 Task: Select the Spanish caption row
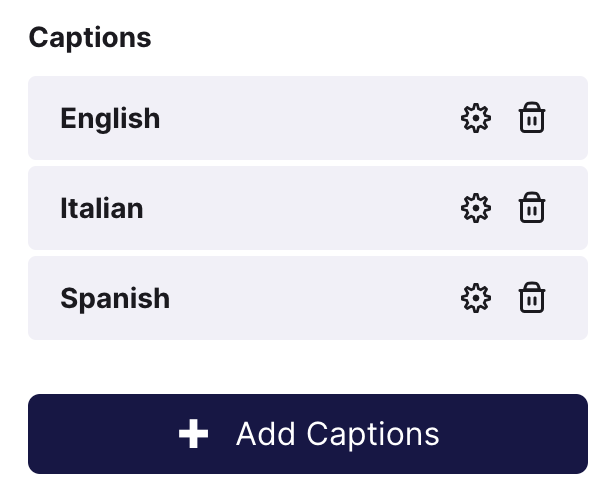pos(308,298)
